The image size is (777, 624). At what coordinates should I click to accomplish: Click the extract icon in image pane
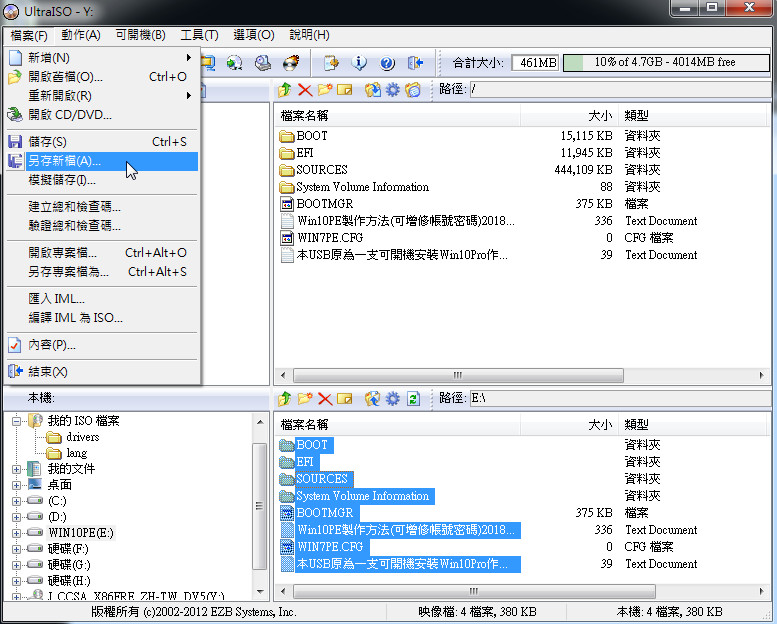coord(373,90)
